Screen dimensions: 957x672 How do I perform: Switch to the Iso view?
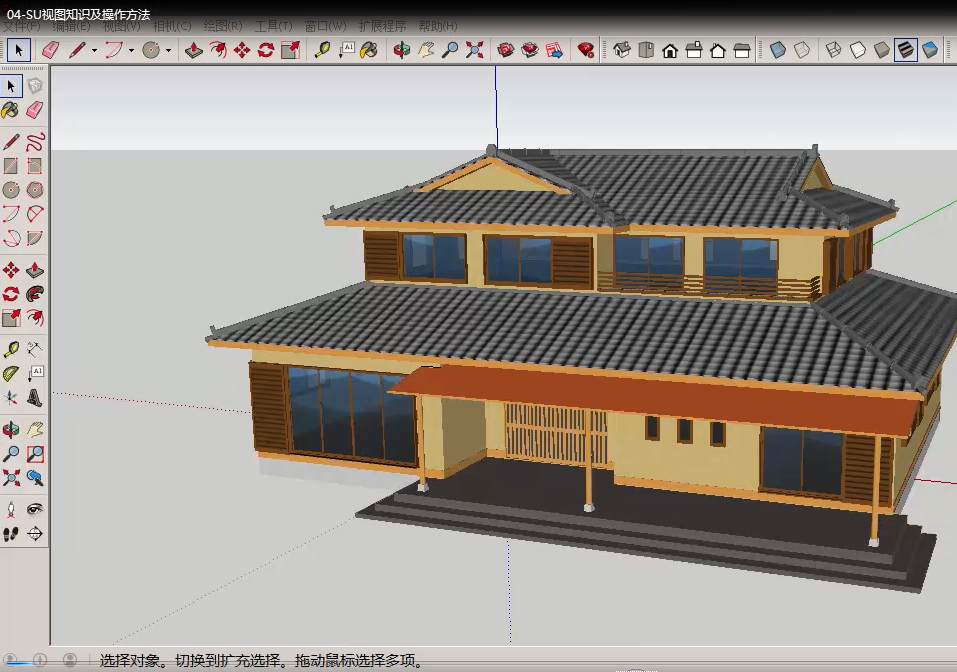[622, 50]
